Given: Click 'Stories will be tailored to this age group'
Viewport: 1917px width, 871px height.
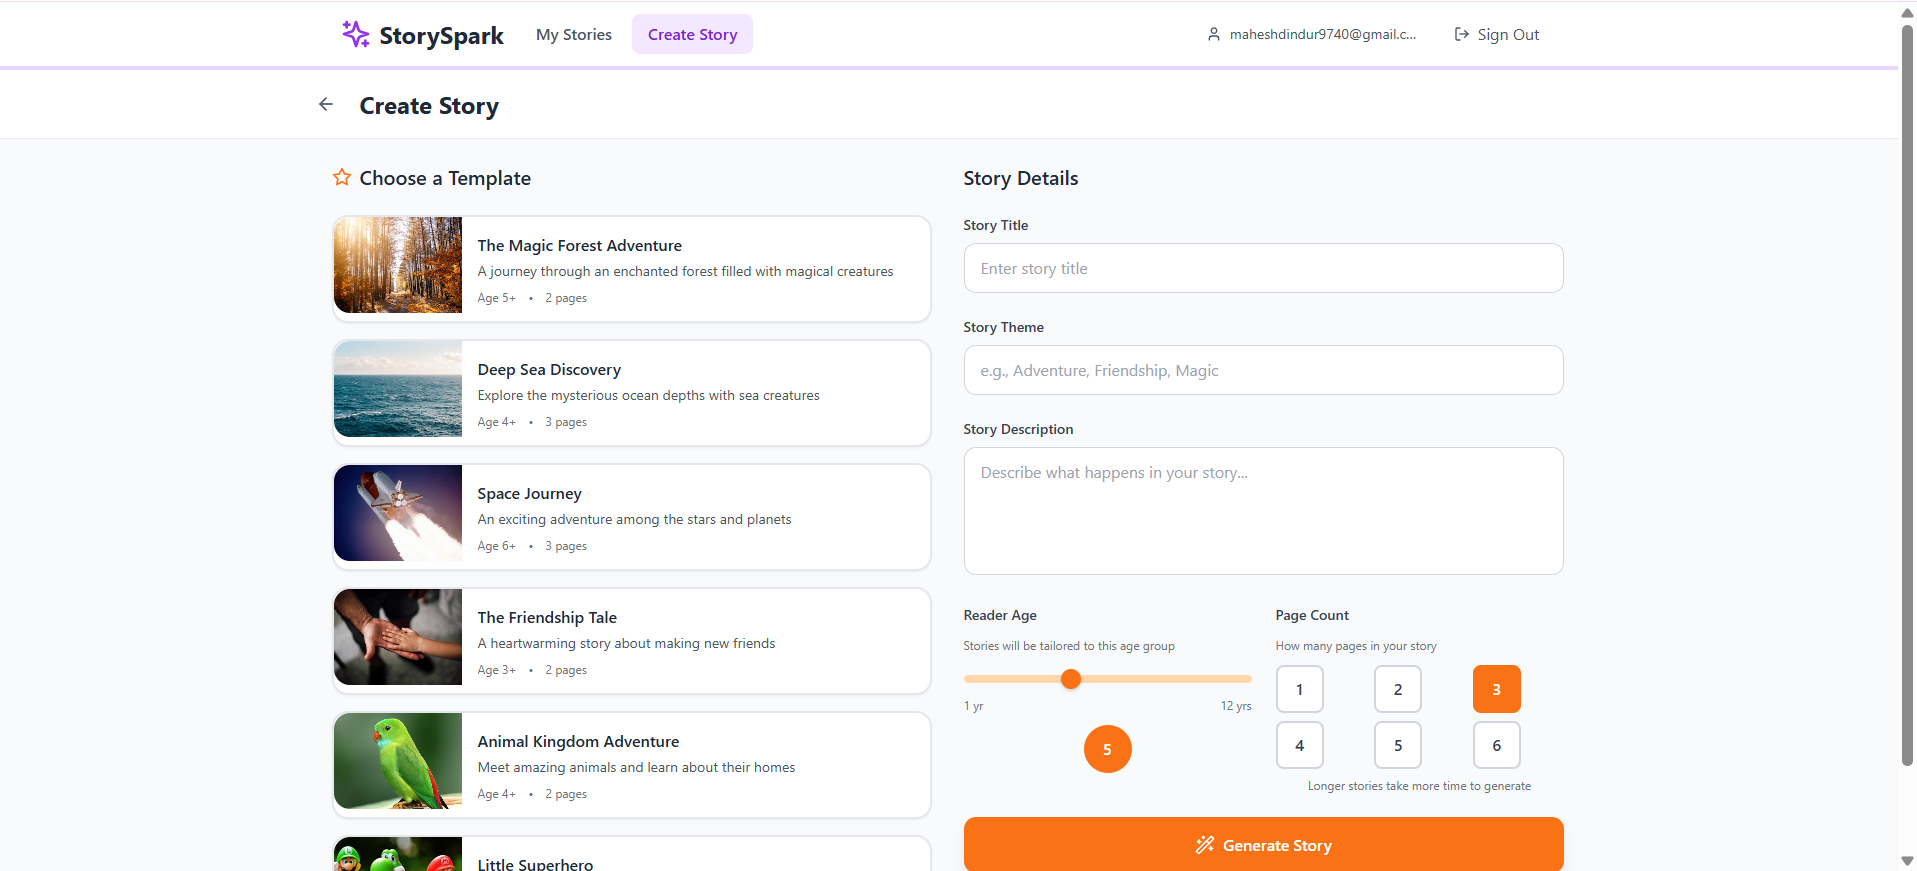Looking at the screenshot, I should pyautogui.click(x=1069, y=646).
